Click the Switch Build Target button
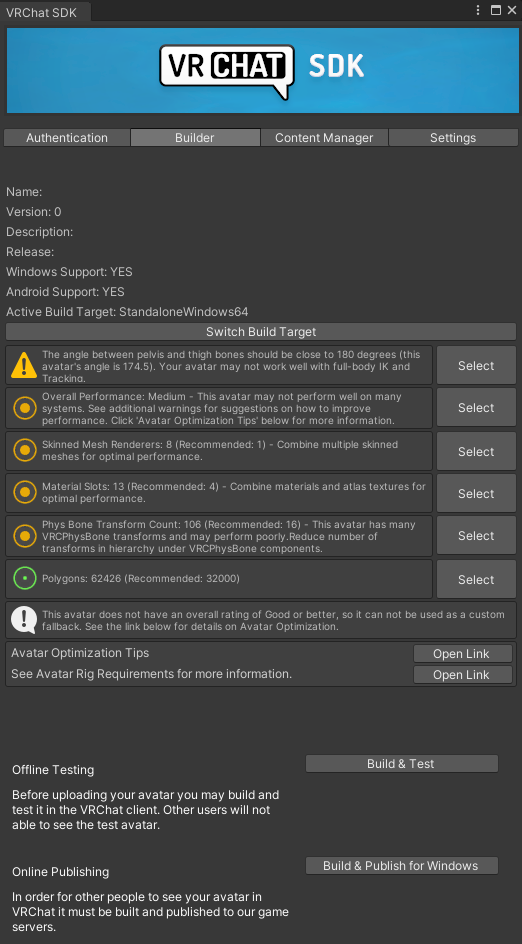522x944 pixels. [261, 332]
